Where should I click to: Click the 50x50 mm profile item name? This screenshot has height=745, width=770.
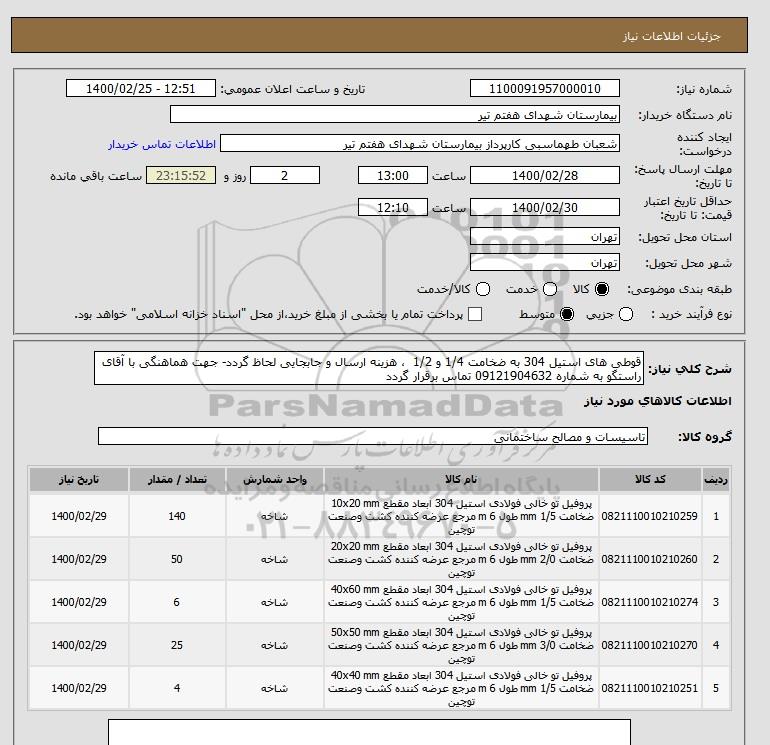coord(461,645)
